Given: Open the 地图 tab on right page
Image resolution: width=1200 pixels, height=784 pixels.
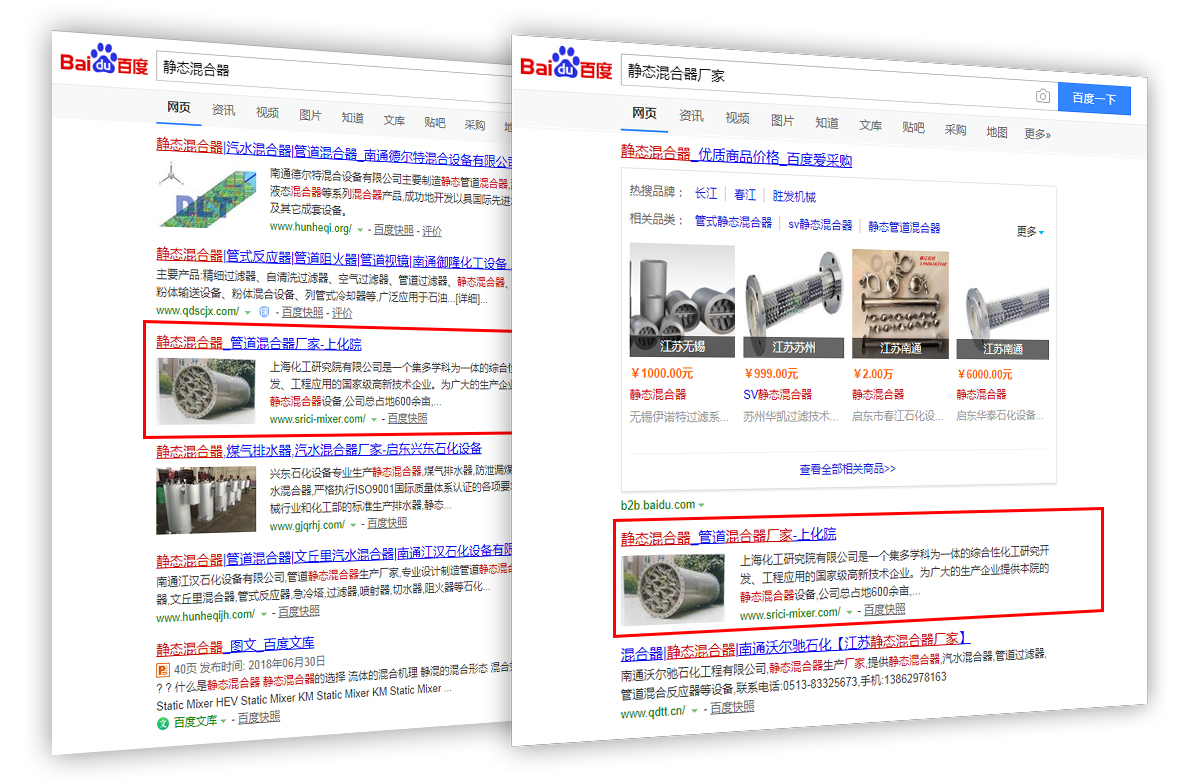Looking at the screenshot, I should [996, 132].
